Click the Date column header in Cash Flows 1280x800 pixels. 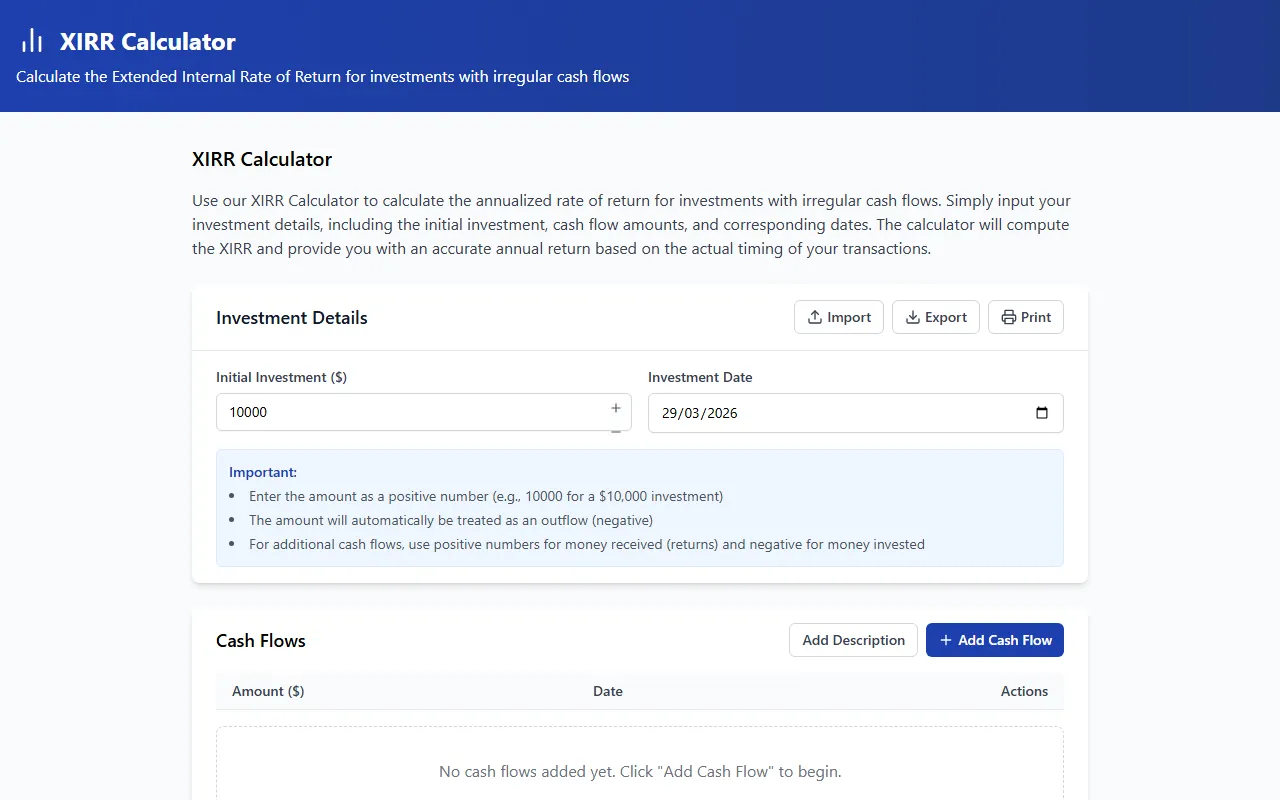point(608,691)
